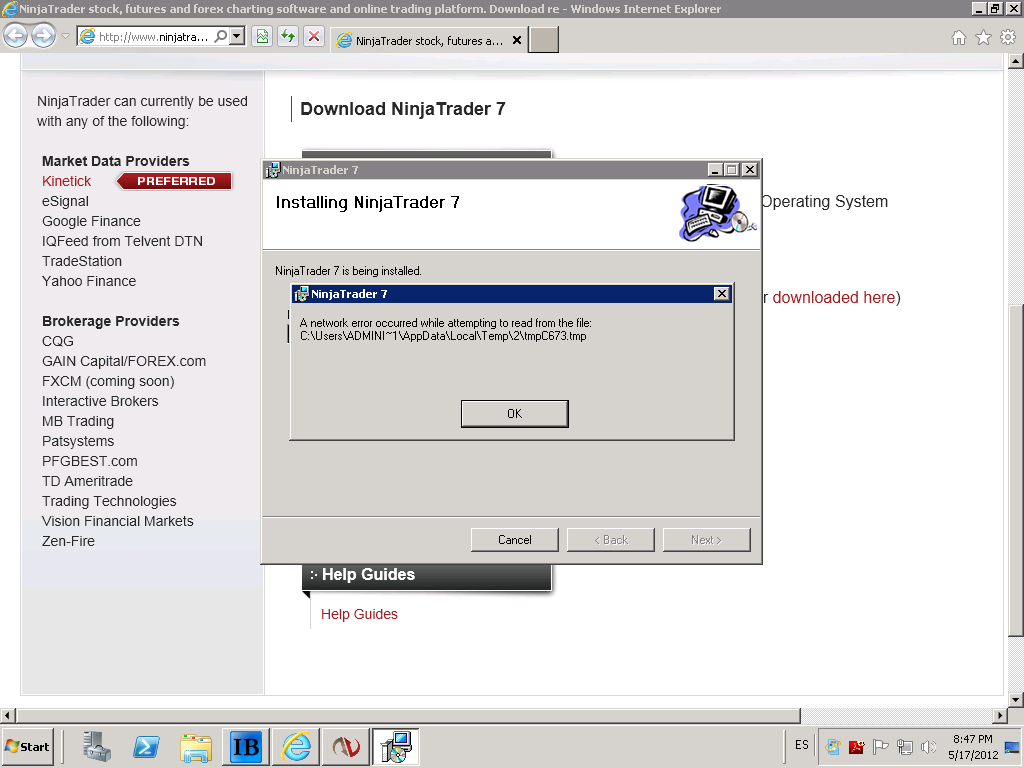Click the IE back navigation arrow
The width and height of the screenshot is (1024, 768).
point(16,36)
